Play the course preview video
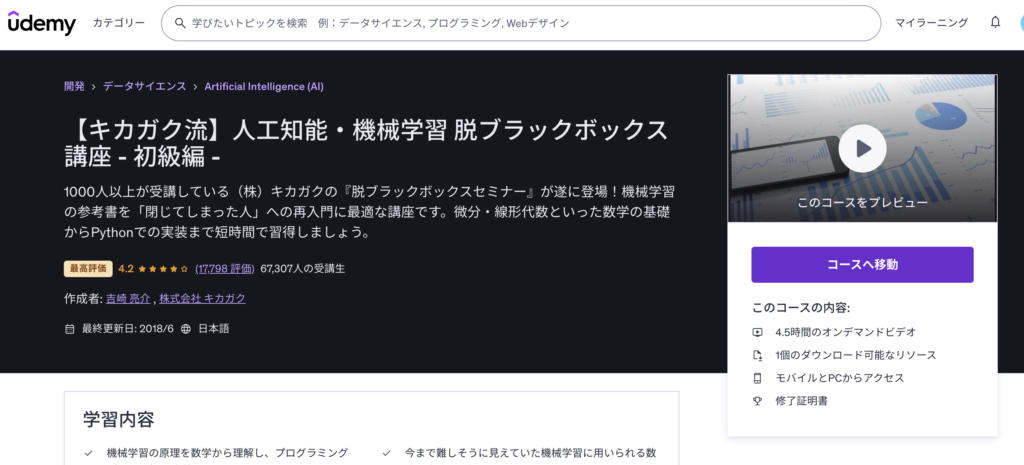1024x465 pixels. tap(862, 149)
